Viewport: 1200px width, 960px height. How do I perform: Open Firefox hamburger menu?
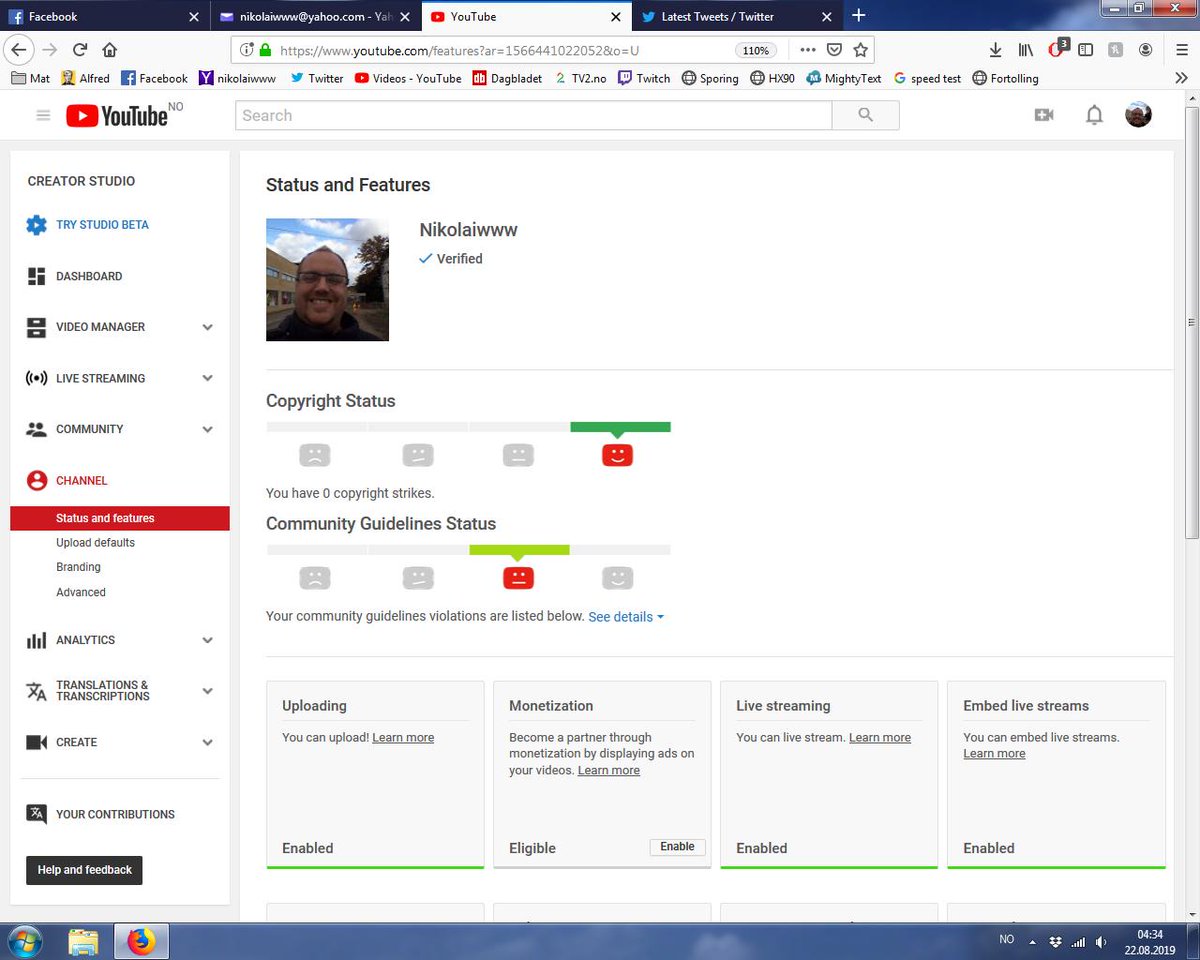tap(1180, 50)
